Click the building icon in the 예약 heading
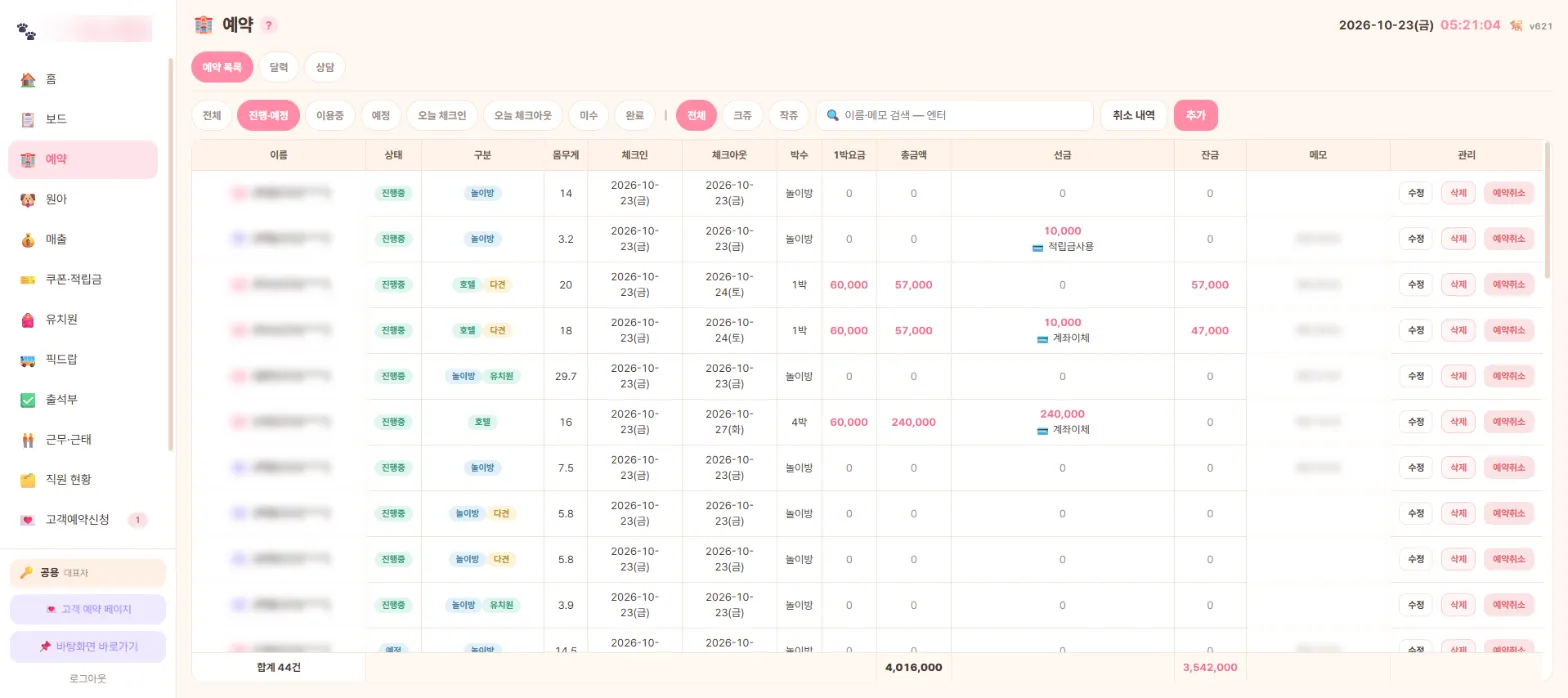This screenshot has width=1568, height=698. 203,25
